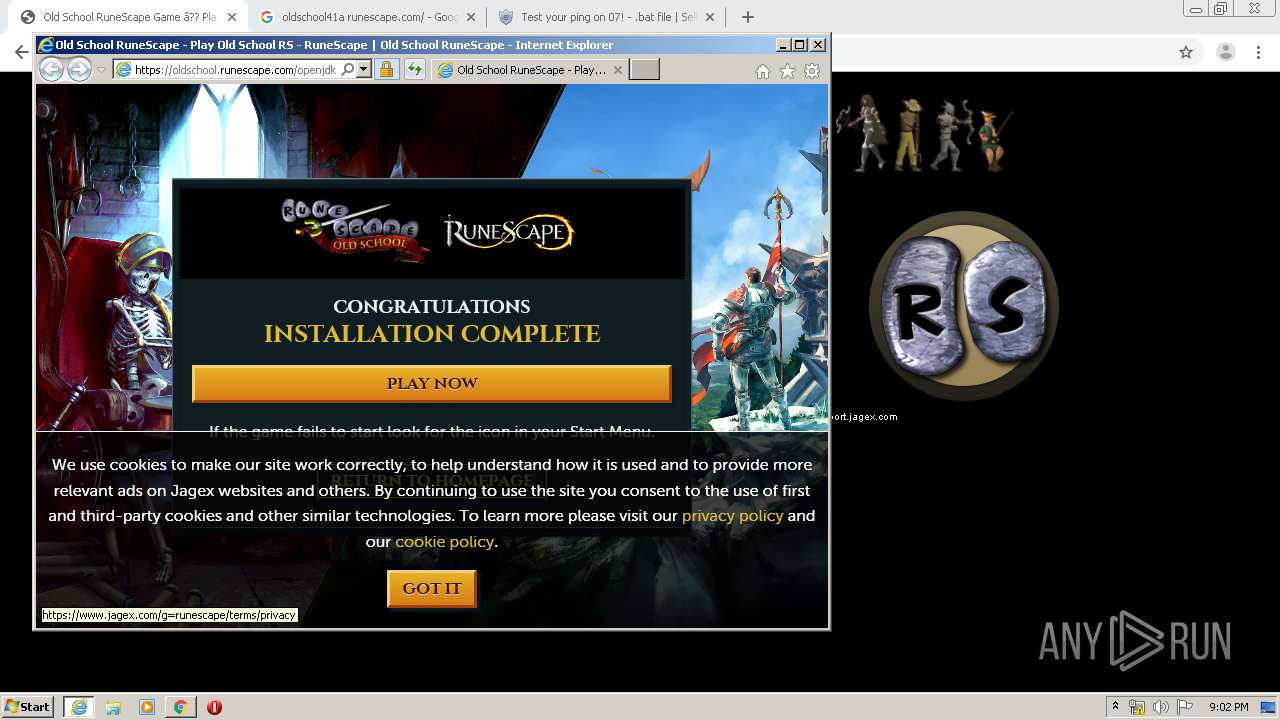Click the RuneScape logo in installer banner

[509, 232]
